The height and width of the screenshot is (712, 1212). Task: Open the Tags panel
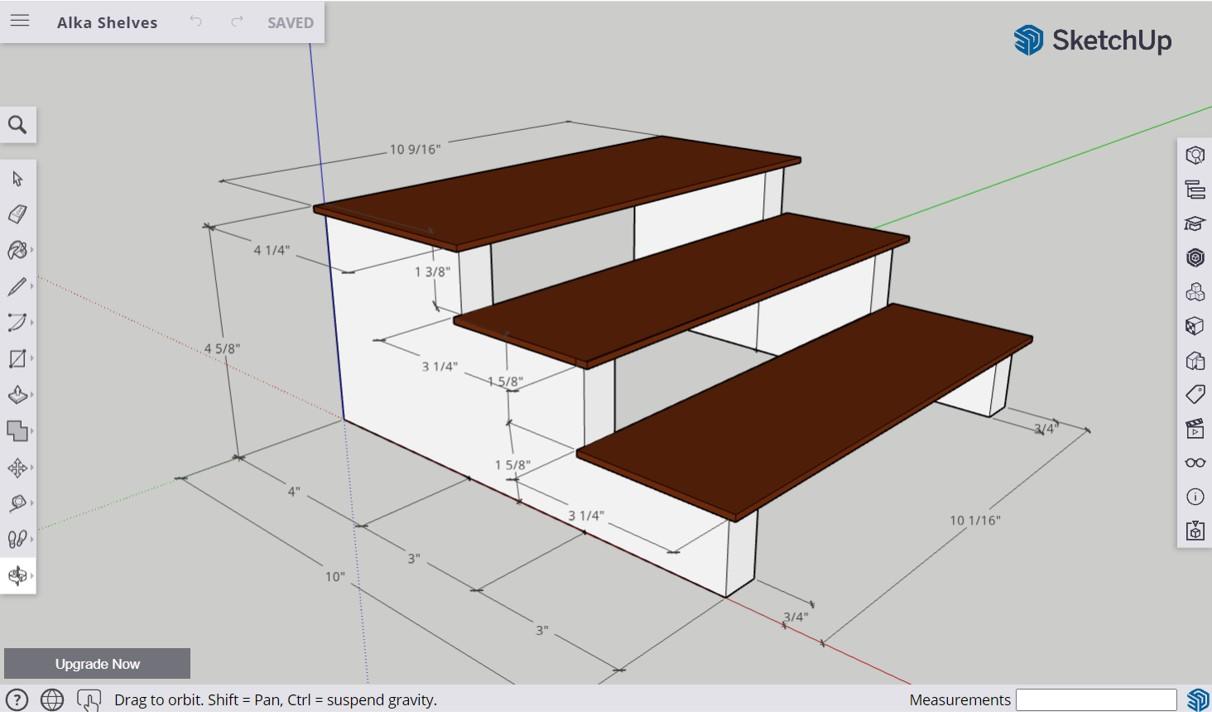(x=1194, y=393)
